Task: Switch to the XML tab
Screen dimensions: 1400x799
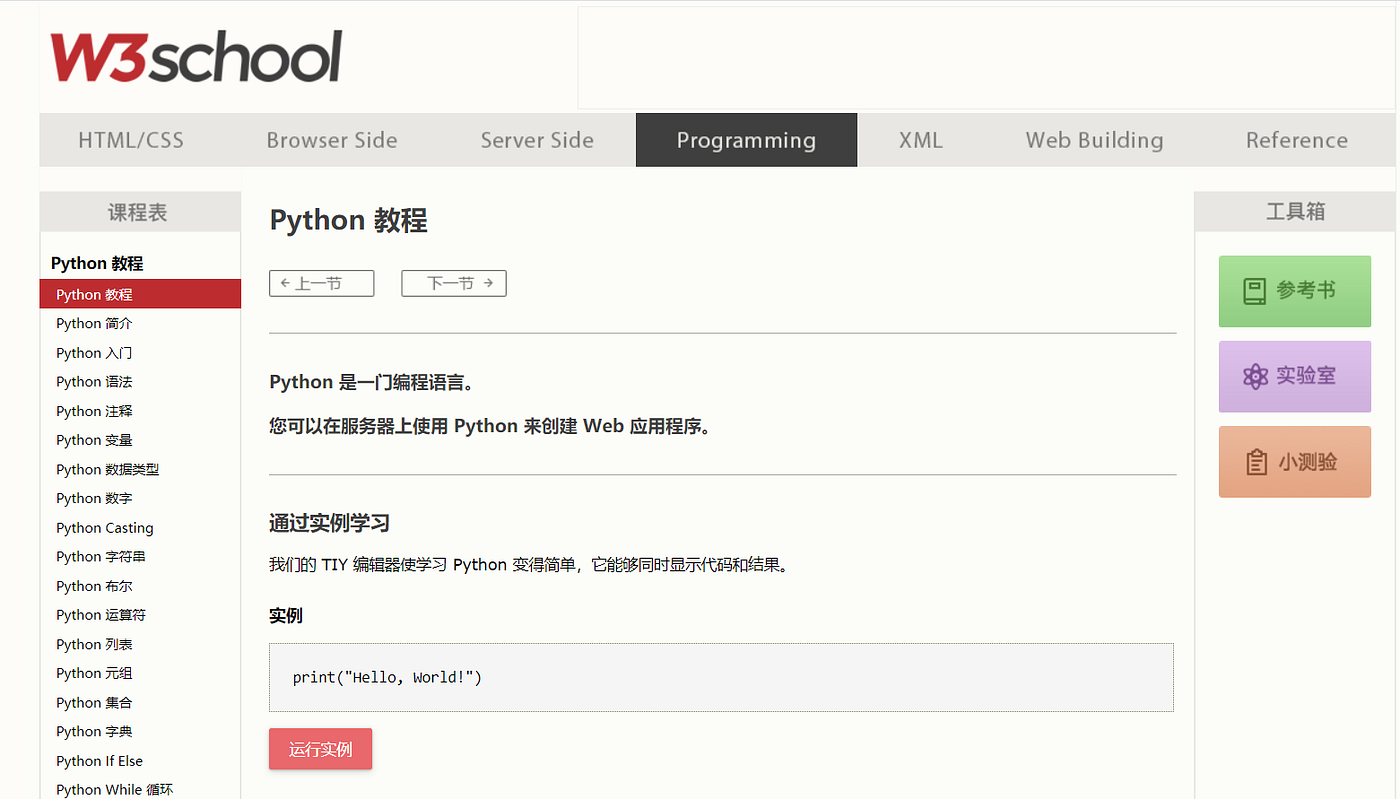Action: pyautogui.click(x=919, y=140)
